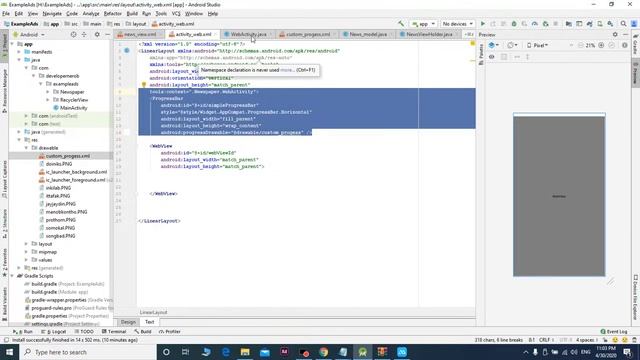Toggle the preview view options eye icon
Image resolution: width=640 pixels, height=360 pixels.
[491, 57]
